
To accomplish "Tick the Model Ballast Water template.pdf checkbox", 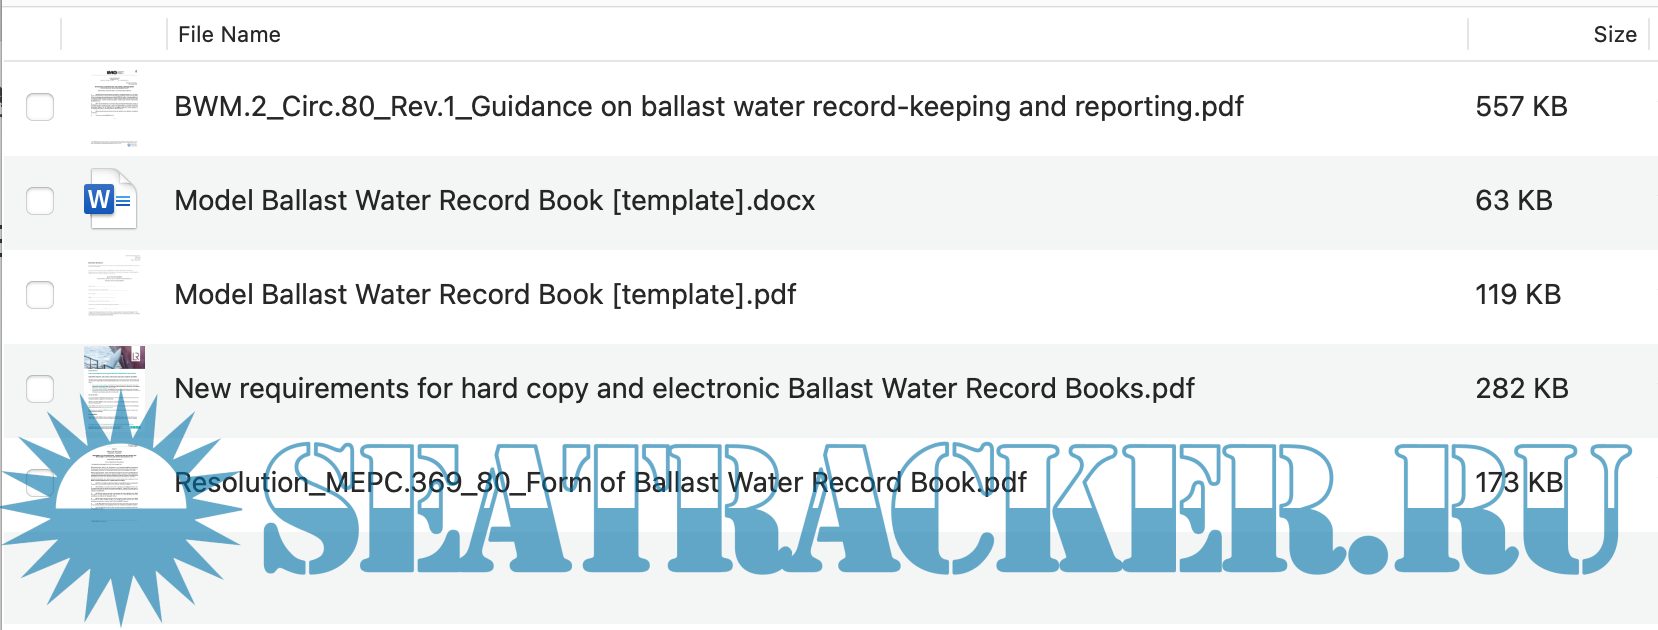I will 40,295.
